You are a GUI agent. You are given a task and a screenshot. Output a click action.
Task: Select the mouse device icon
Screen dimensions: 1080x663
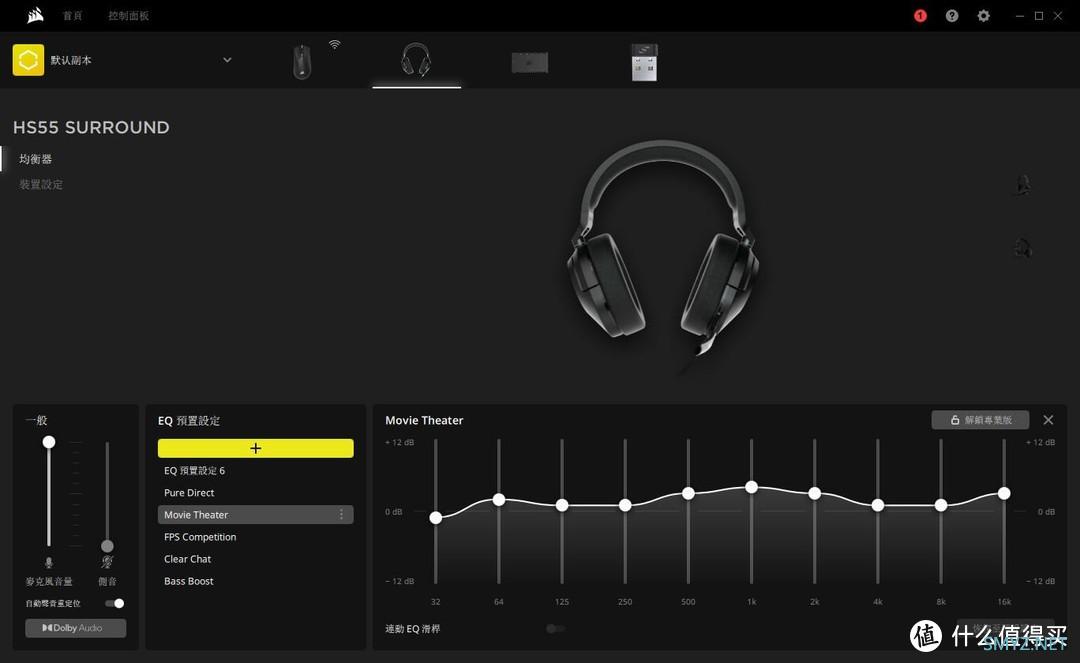[x=302, y=62]
